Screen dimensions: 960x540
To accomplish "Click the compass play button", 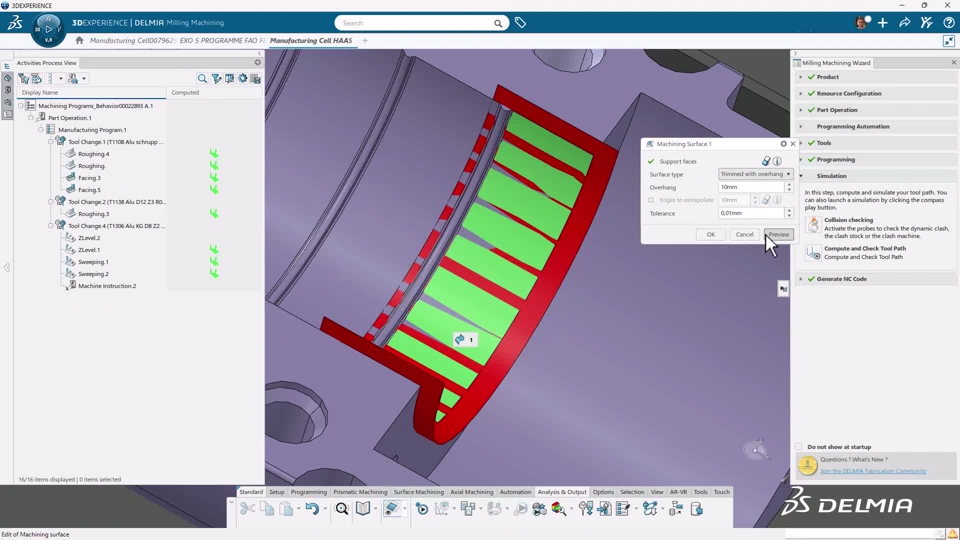I will (48, 29).
